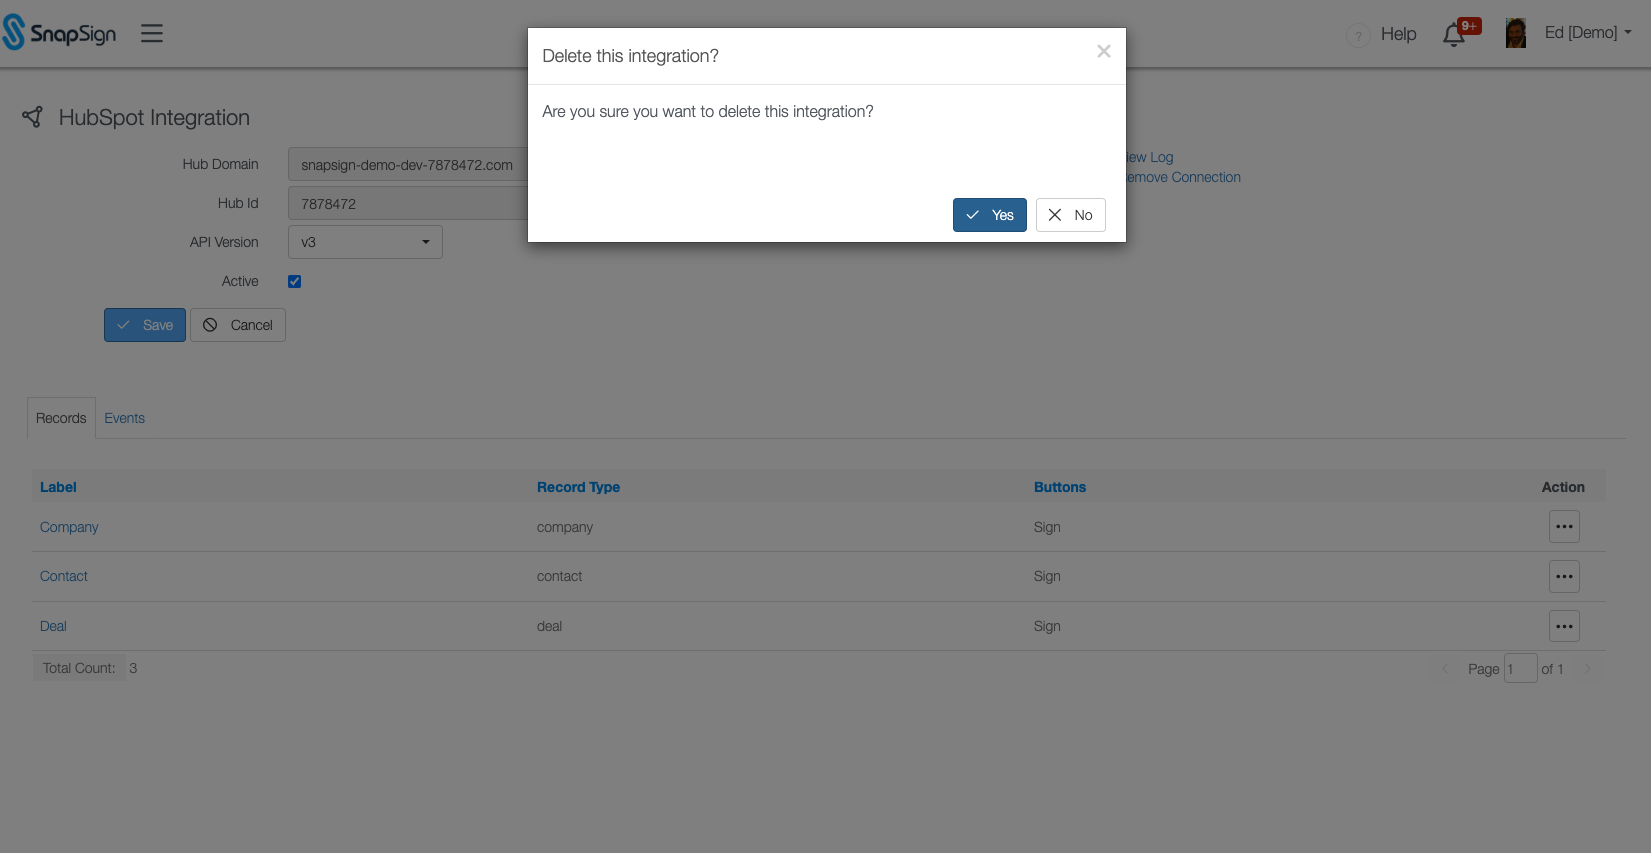
Task: Decline deletion with the No button
Action: [x=1071, y=215]
